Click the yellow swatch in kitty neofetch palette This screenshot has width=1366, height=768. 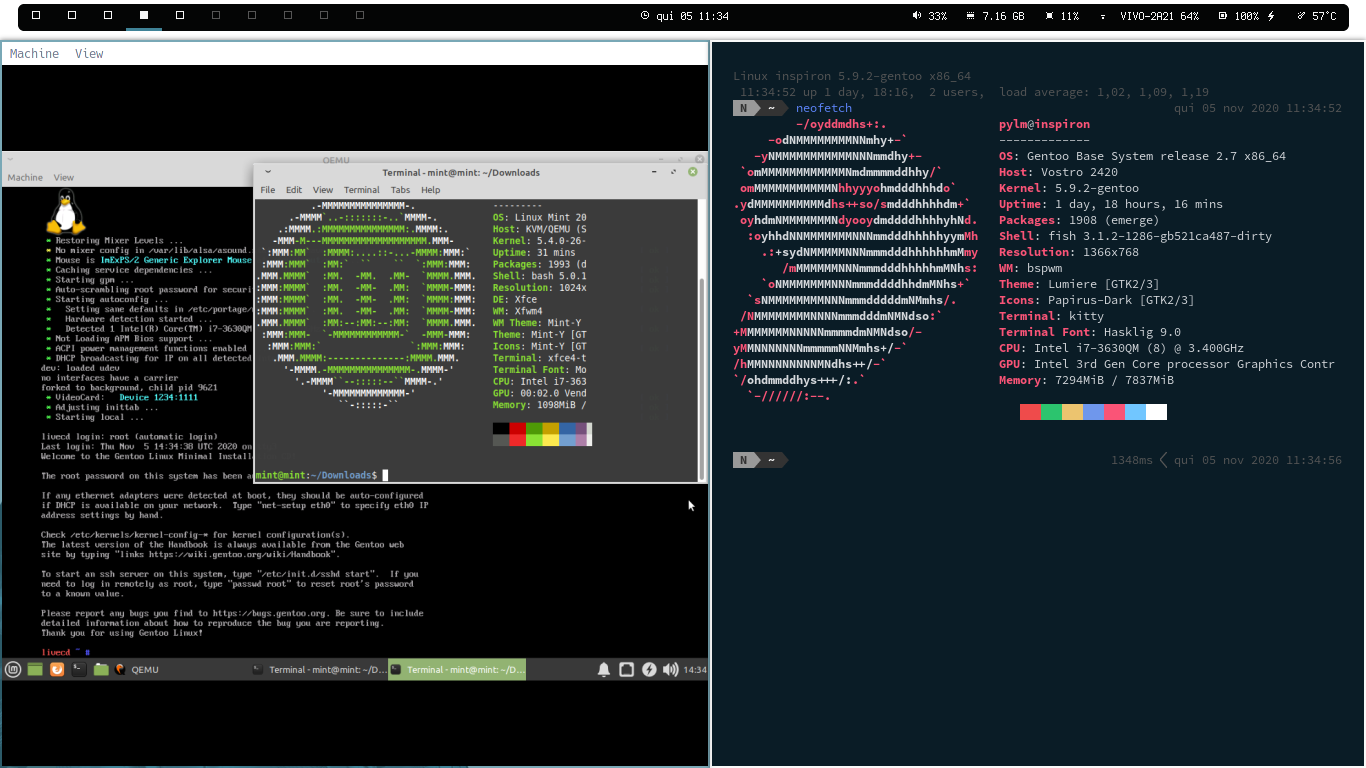coord(1072,412)
